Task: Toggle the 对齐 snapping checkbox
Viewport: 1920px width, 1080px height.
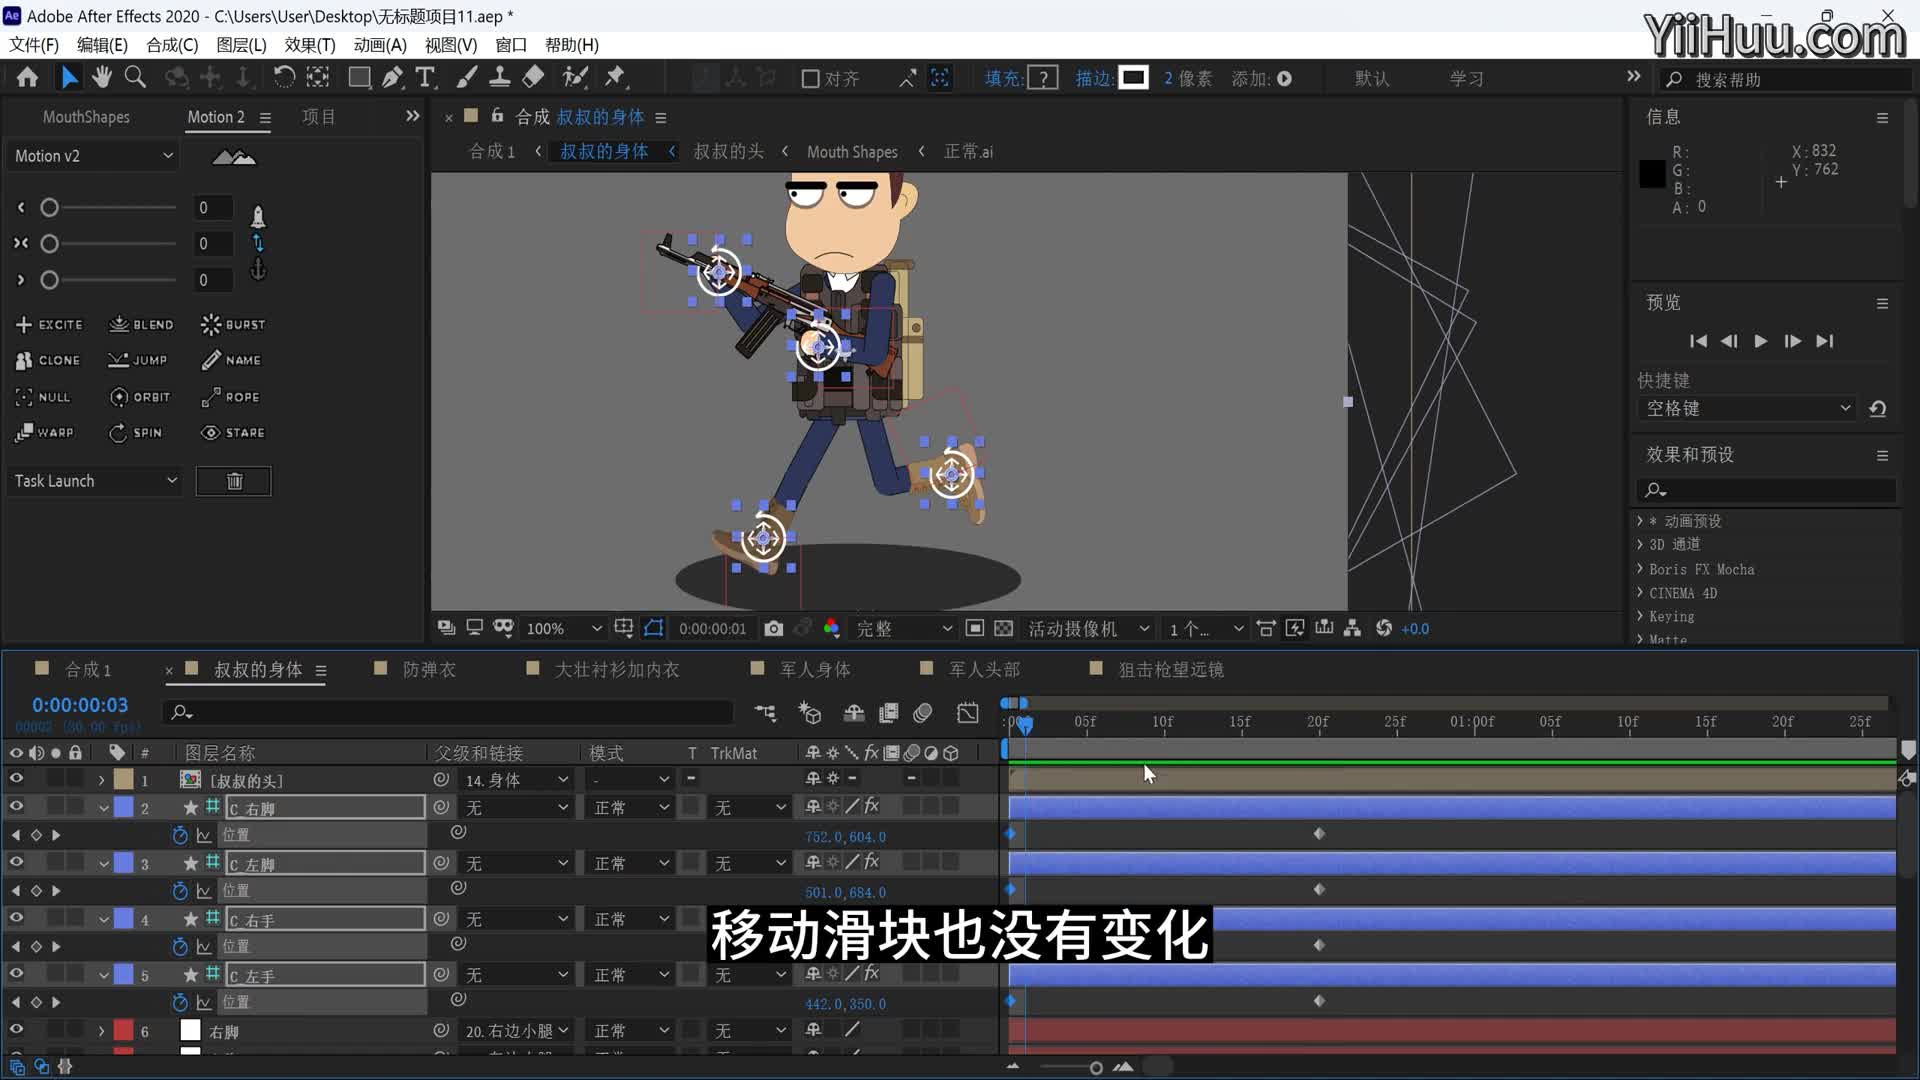Action: tap(811, 78)
